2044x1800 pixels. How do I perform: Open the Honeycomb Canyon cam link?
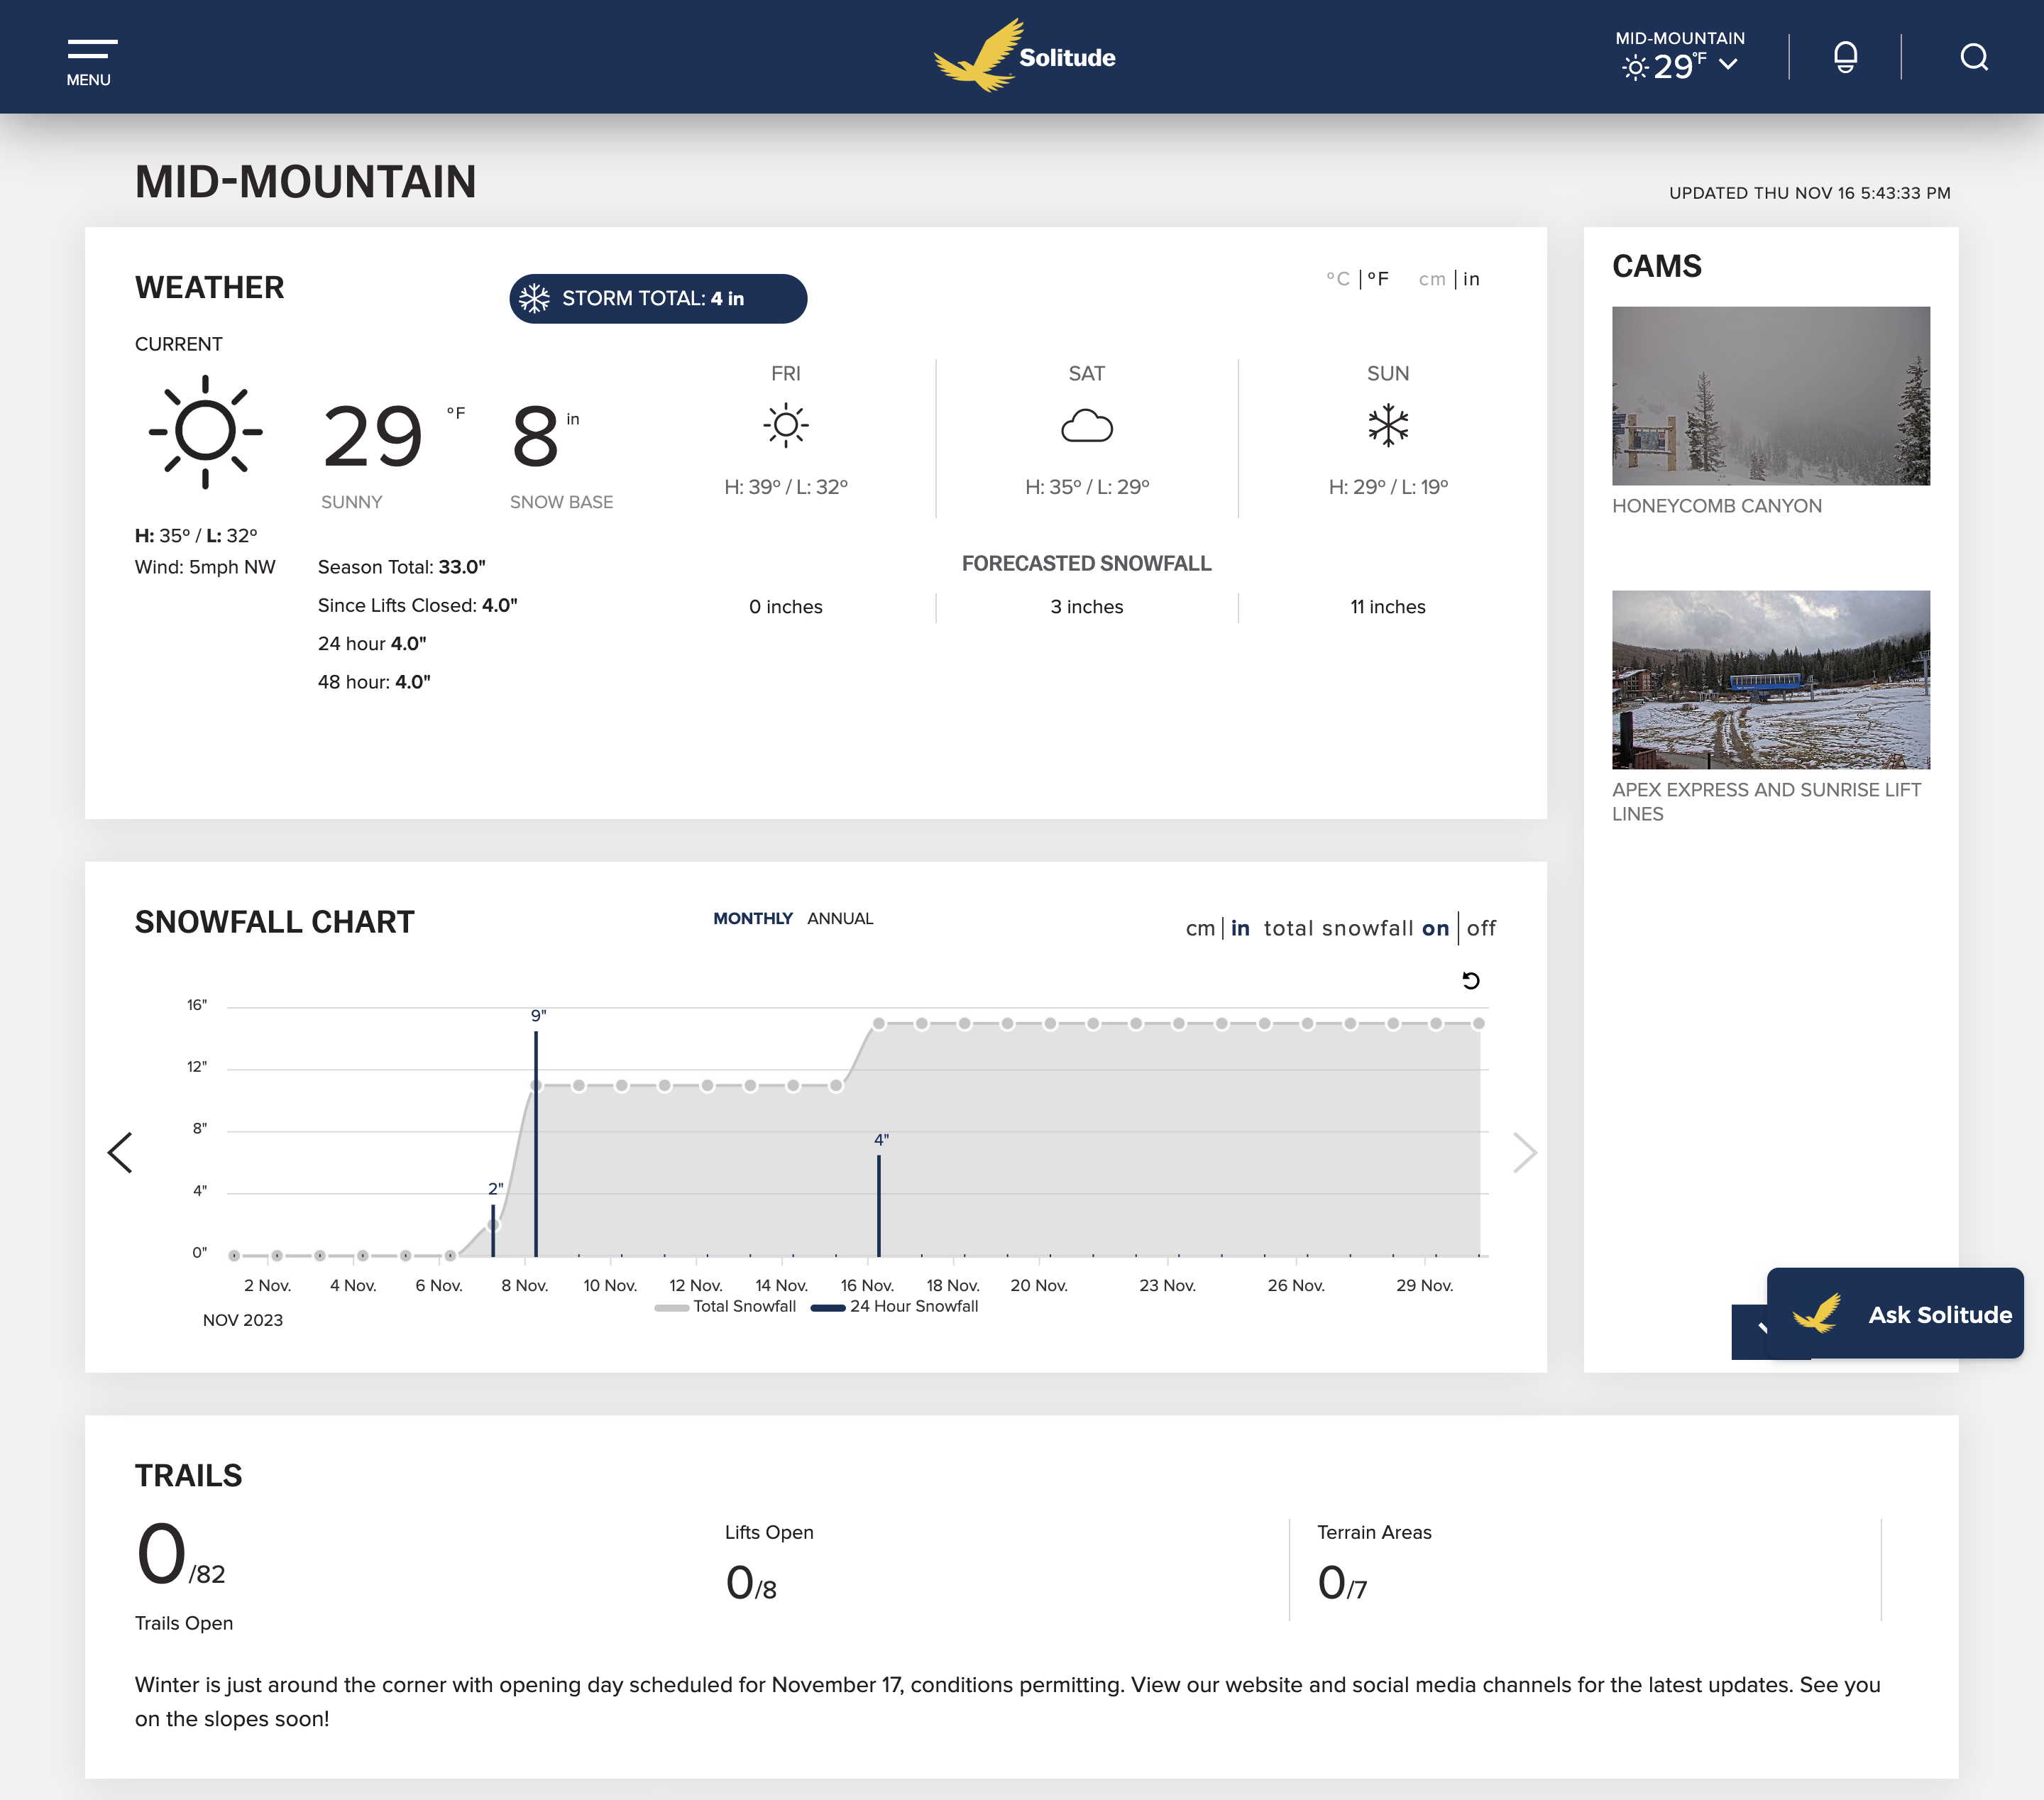[1716, 506]
